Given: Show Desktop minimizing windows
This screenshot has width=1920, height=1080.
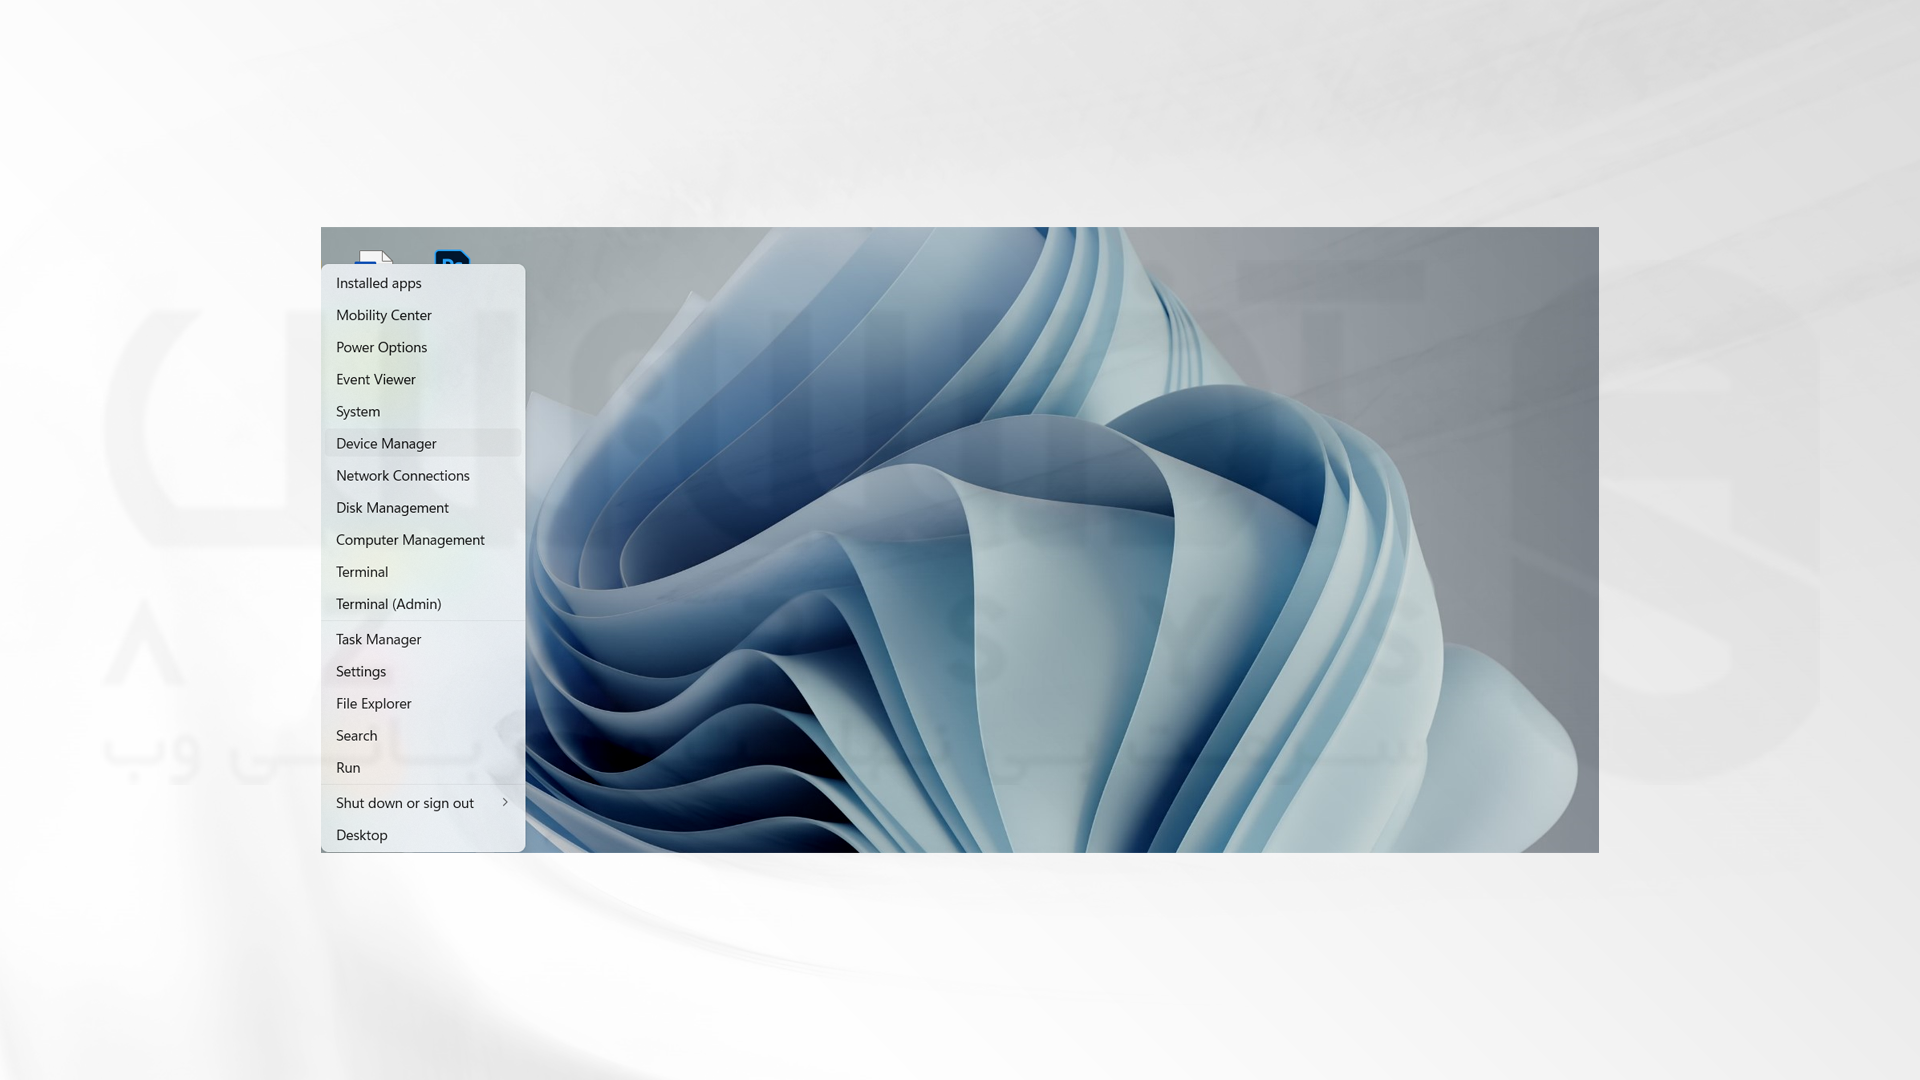Looking at the screenshot, I should [360, 833].
